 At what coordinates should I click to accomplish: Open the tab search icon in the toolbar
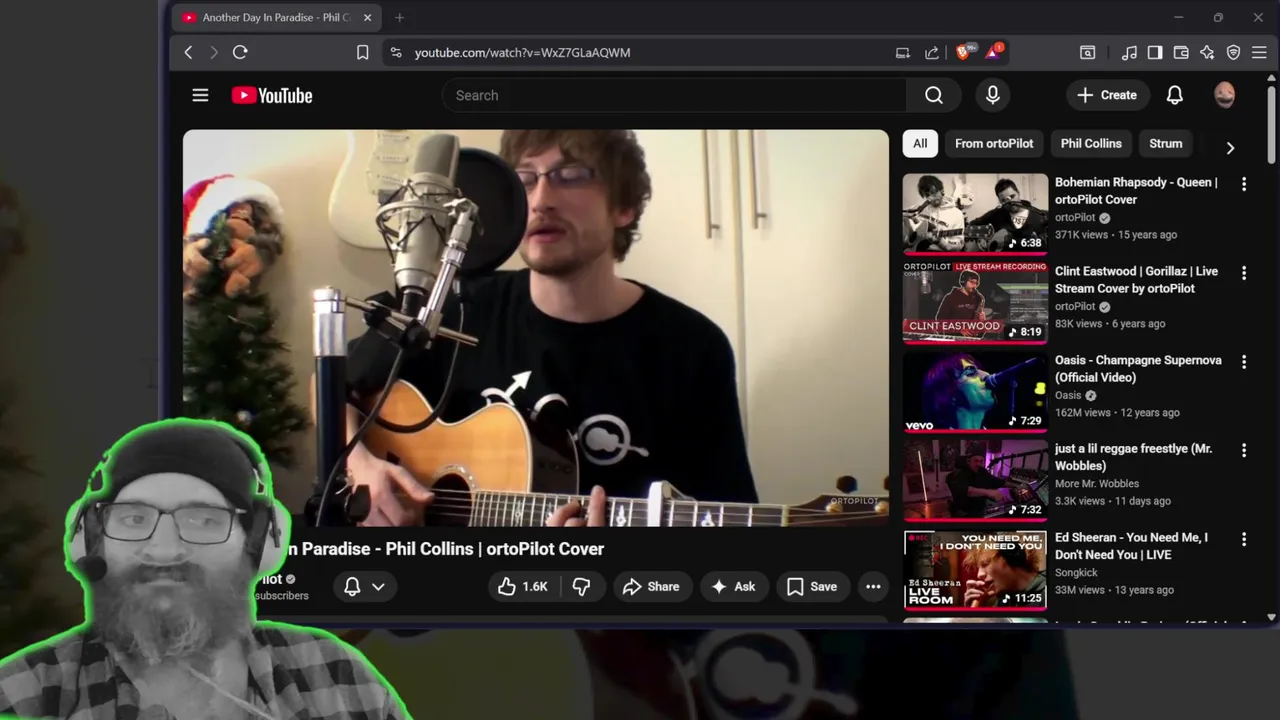[1087, 52]
